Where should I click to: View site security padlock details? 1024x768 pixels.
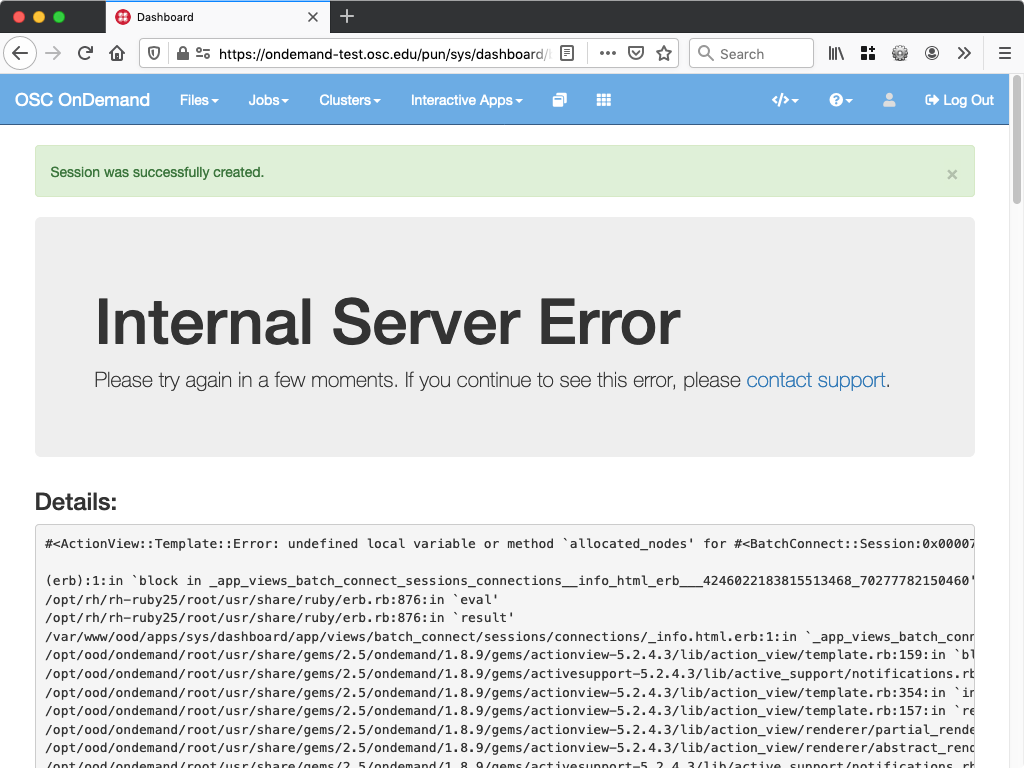tap(183, 54)
